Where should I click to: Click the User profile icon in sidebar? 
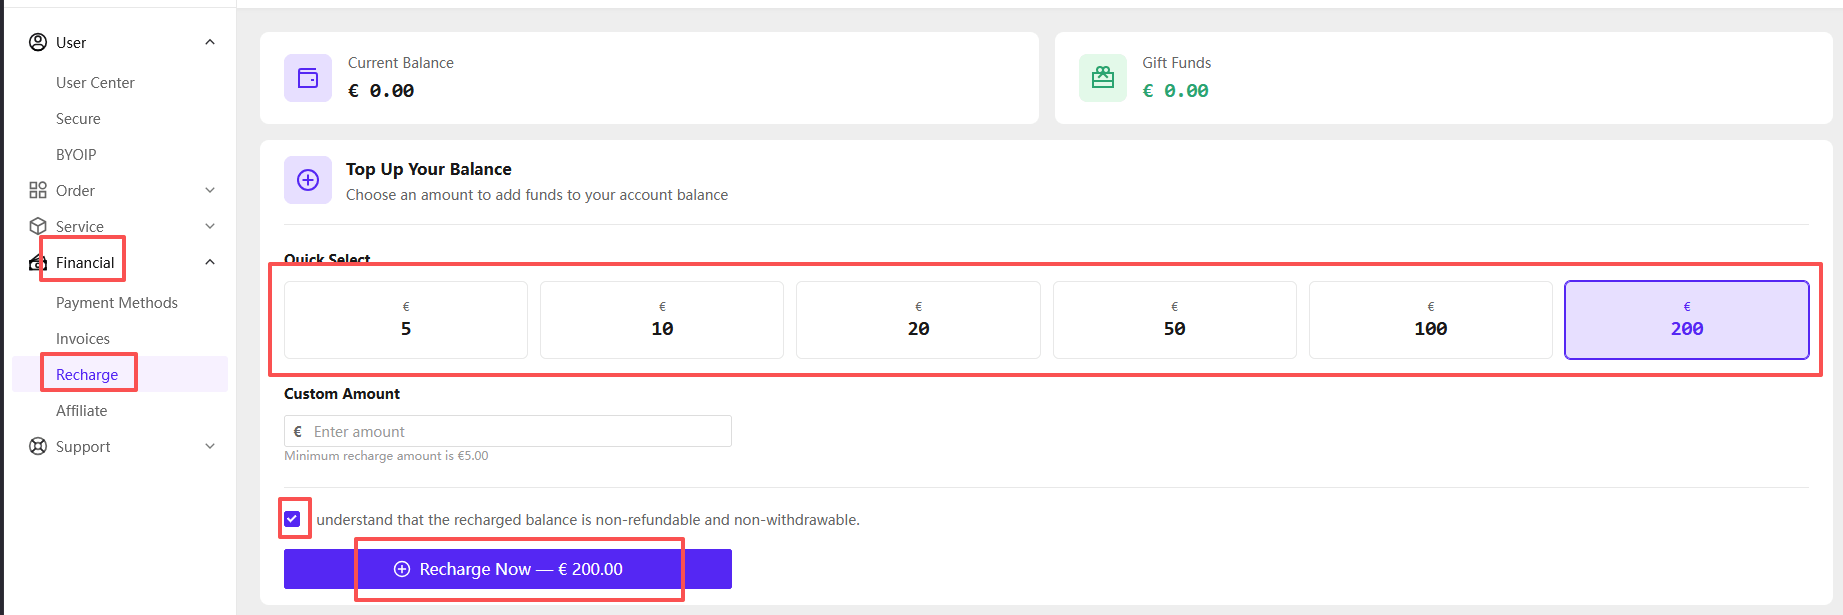38,42
